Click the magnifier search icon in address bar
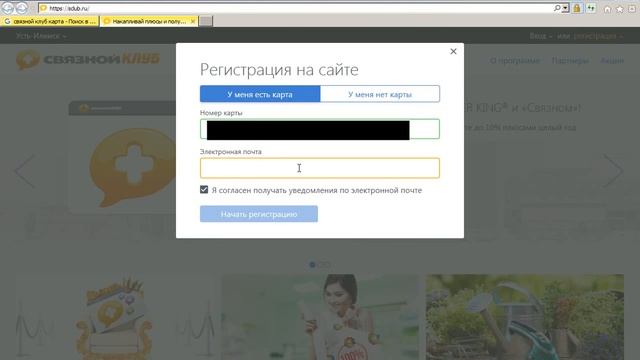 [x=557, y=8]
